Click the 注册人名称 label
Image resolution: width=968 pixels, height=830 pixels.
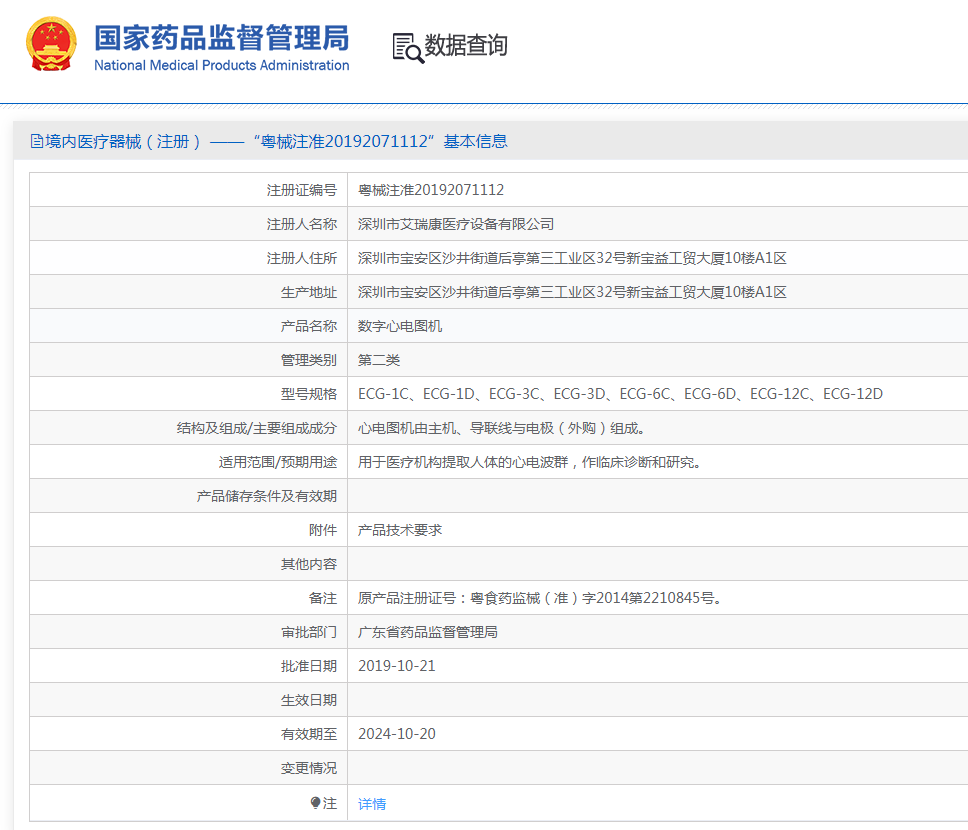[302, 224]
